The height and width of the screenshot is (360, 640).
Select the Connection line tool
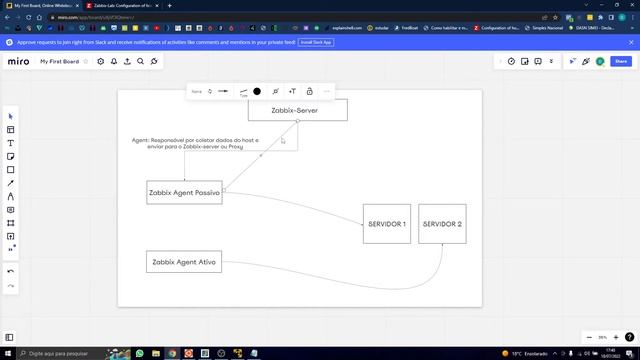coord(11,183)
